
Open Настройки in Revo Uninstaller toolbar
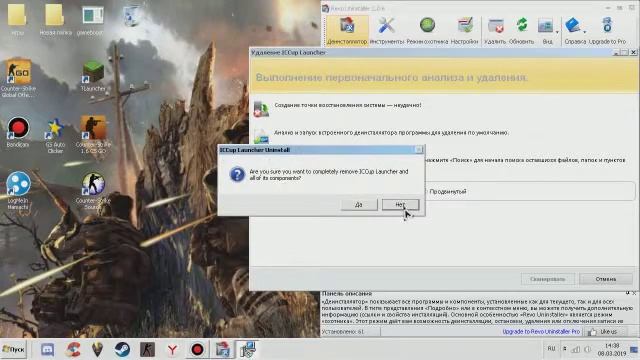[x=464, y=31]
